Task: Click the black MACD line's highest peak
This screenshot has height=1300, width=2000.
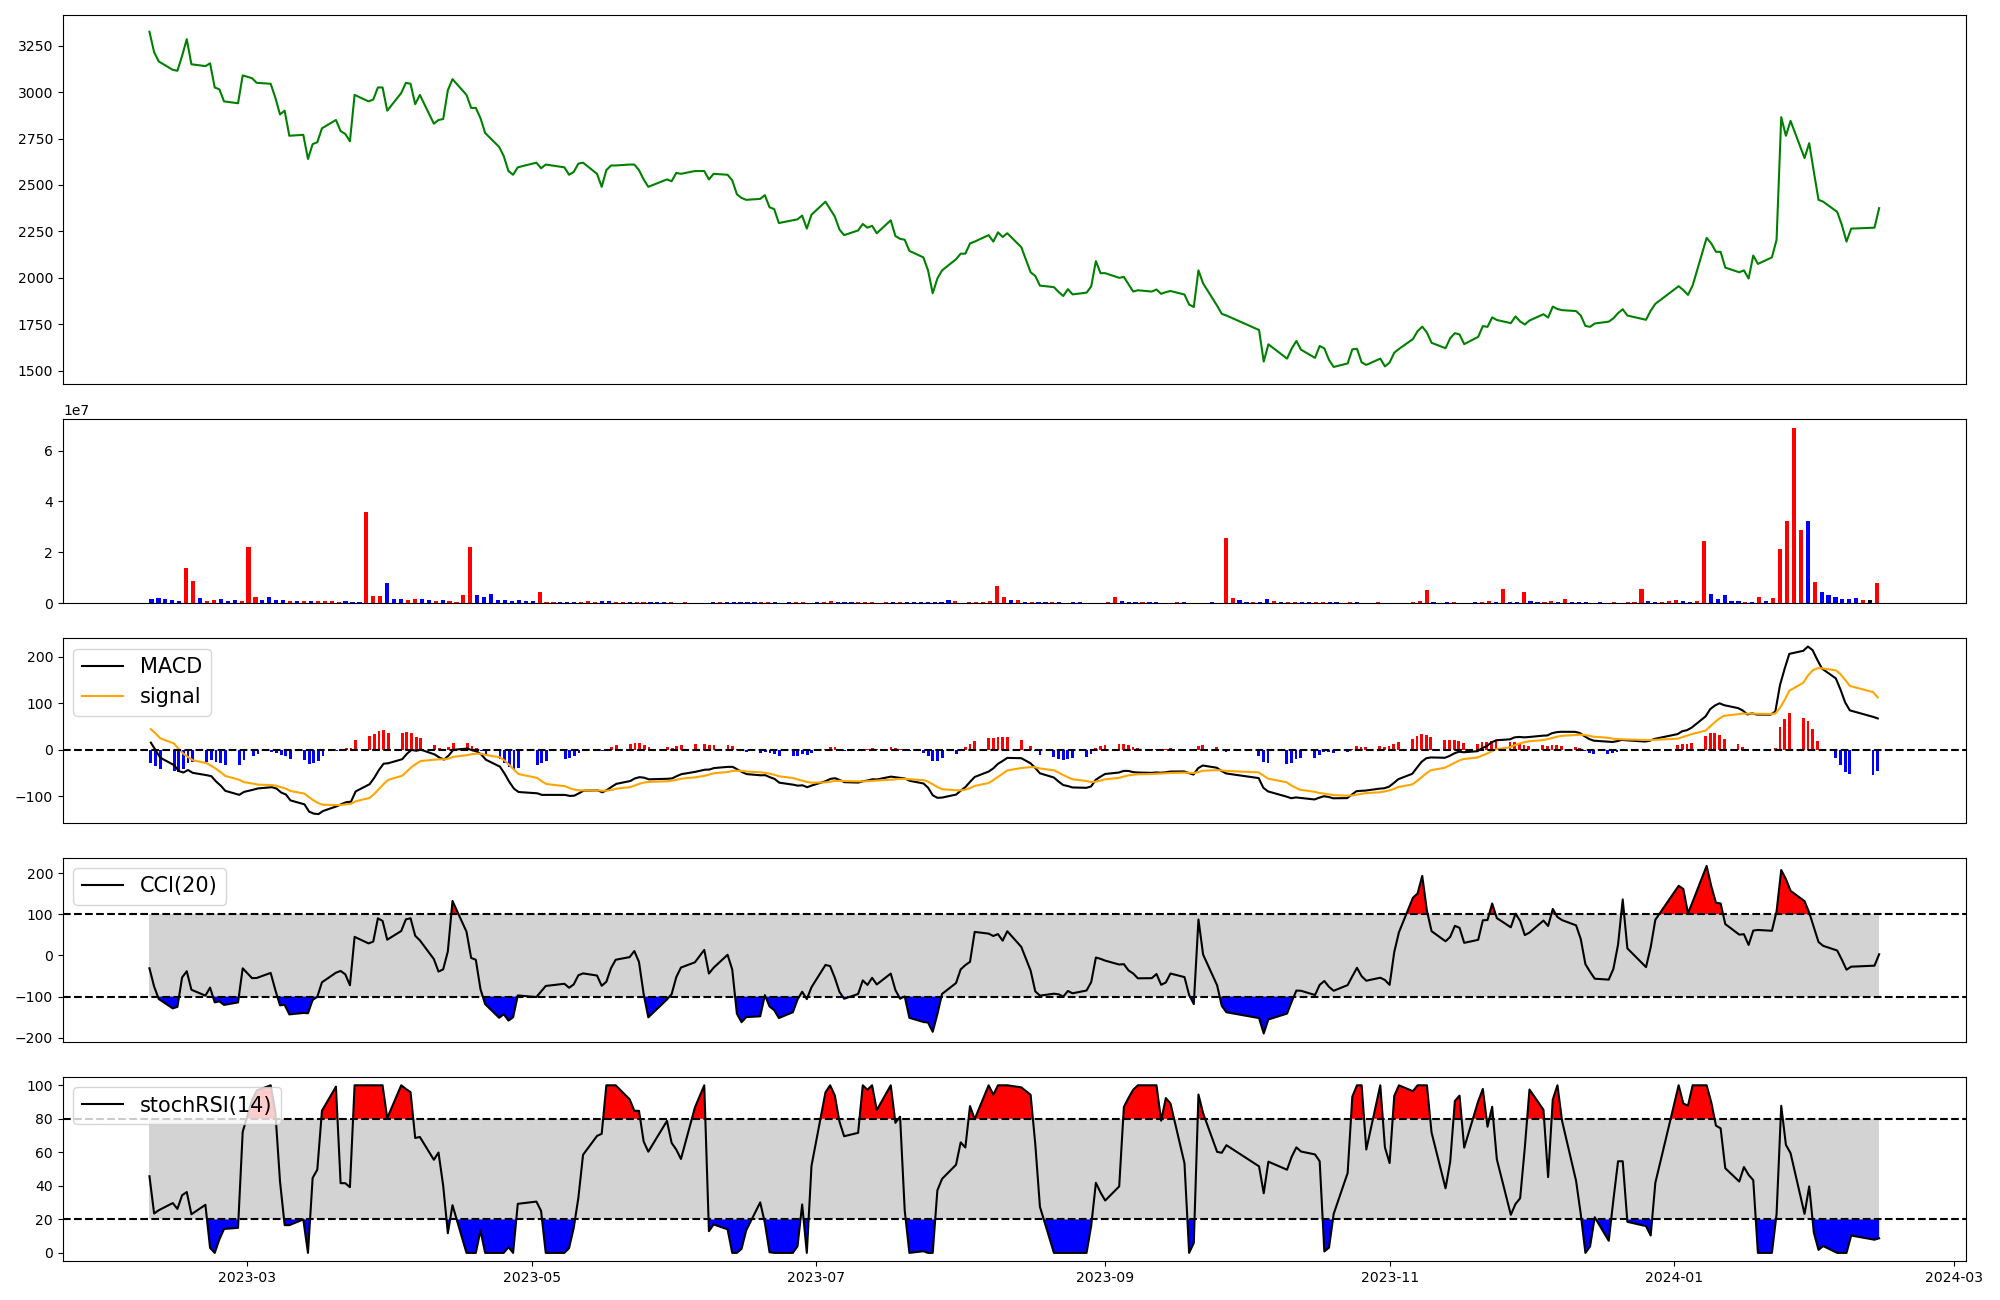Action: tap(1807, 647)
